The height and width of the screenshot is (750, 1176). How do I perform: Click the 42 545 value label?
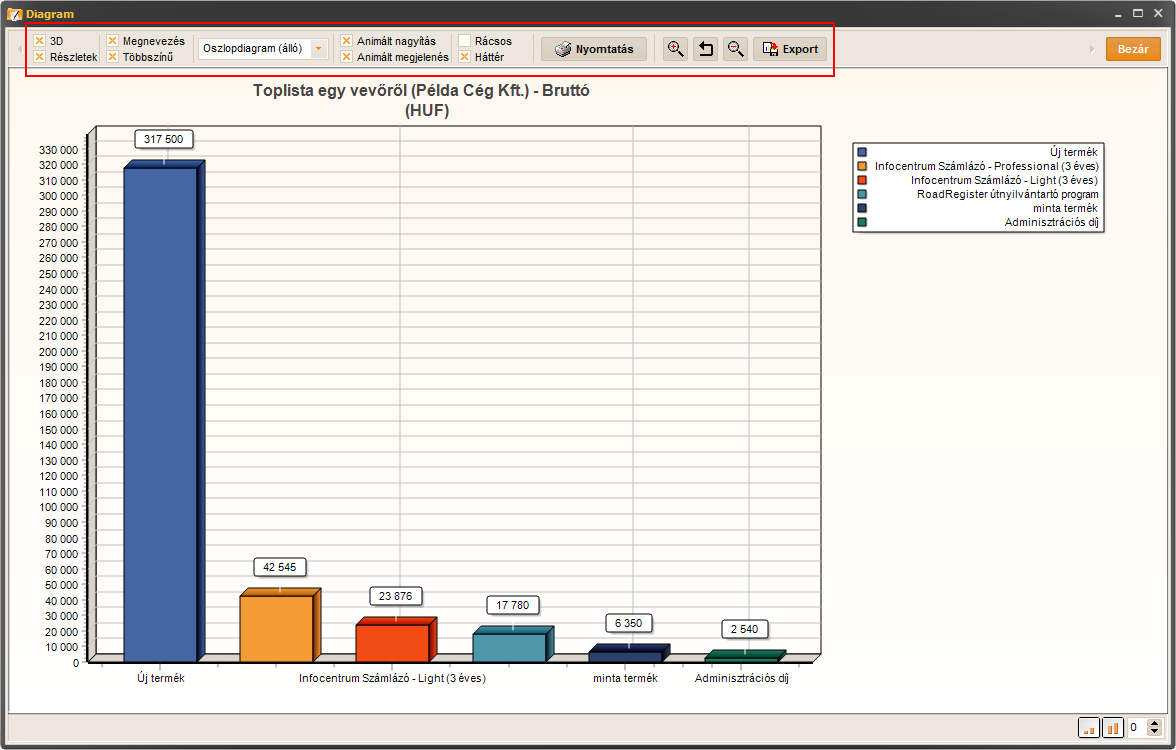[280, 567]
